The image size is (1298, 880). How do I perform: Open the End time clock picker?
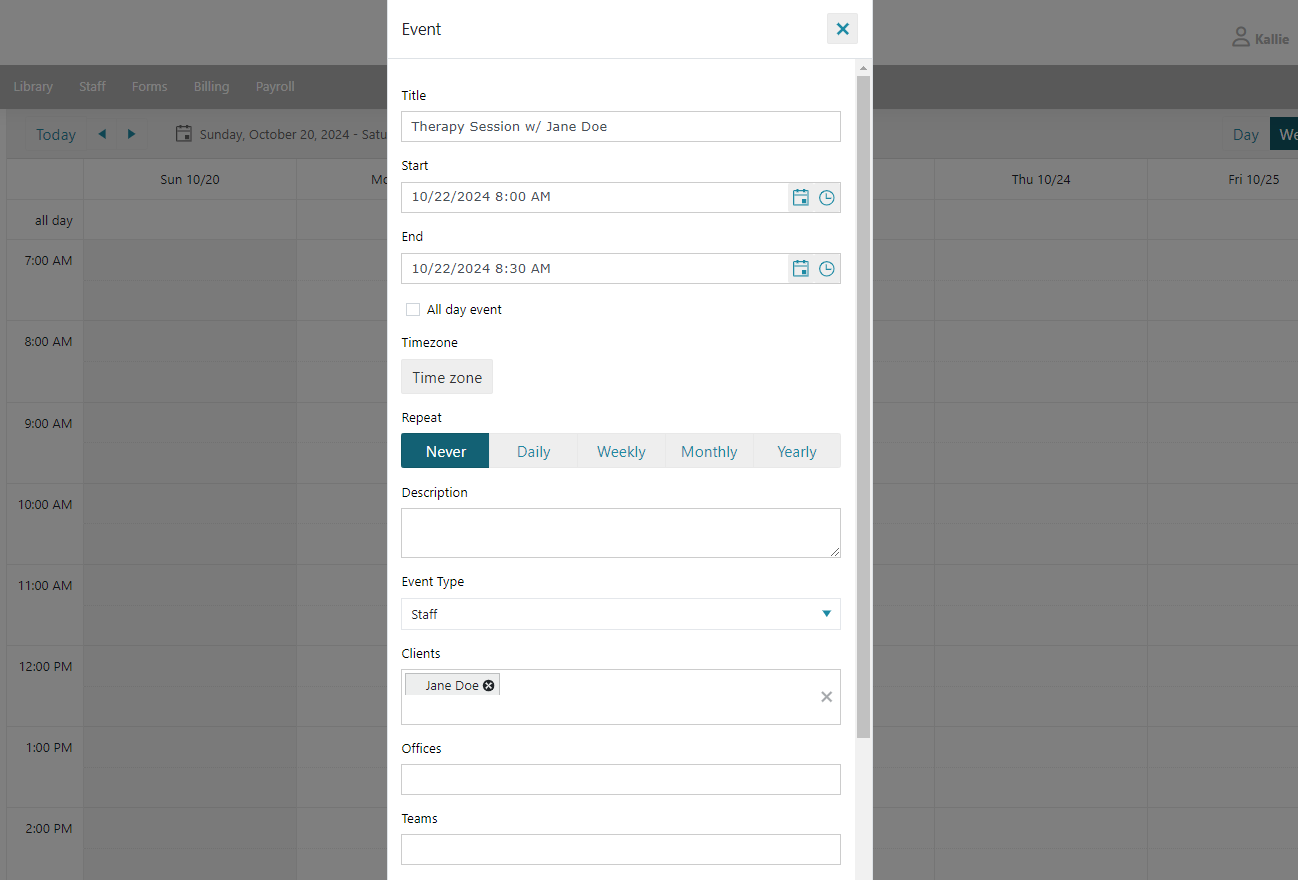[x=826, y=269]
